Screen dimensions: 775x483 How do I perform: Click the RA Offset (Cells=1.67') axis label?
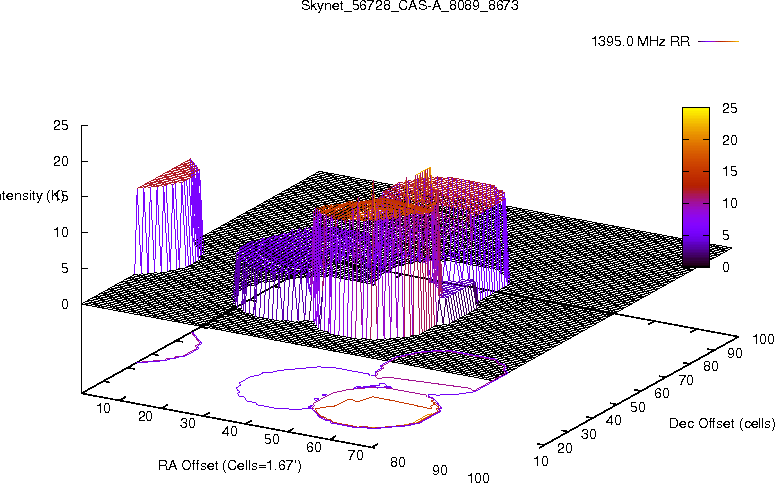(230, 465)
